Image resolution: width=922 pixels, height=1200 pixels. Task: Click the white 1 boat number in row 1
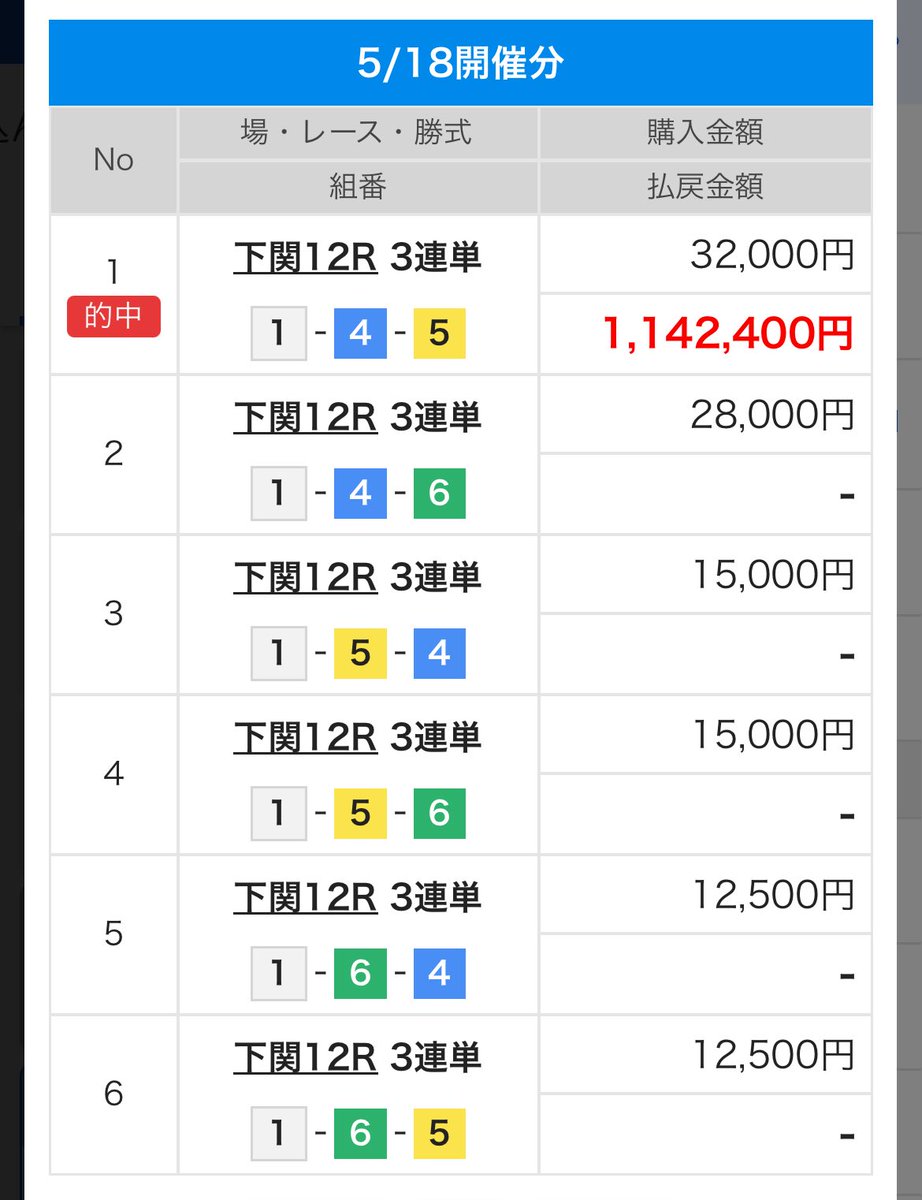pos(279,333)
